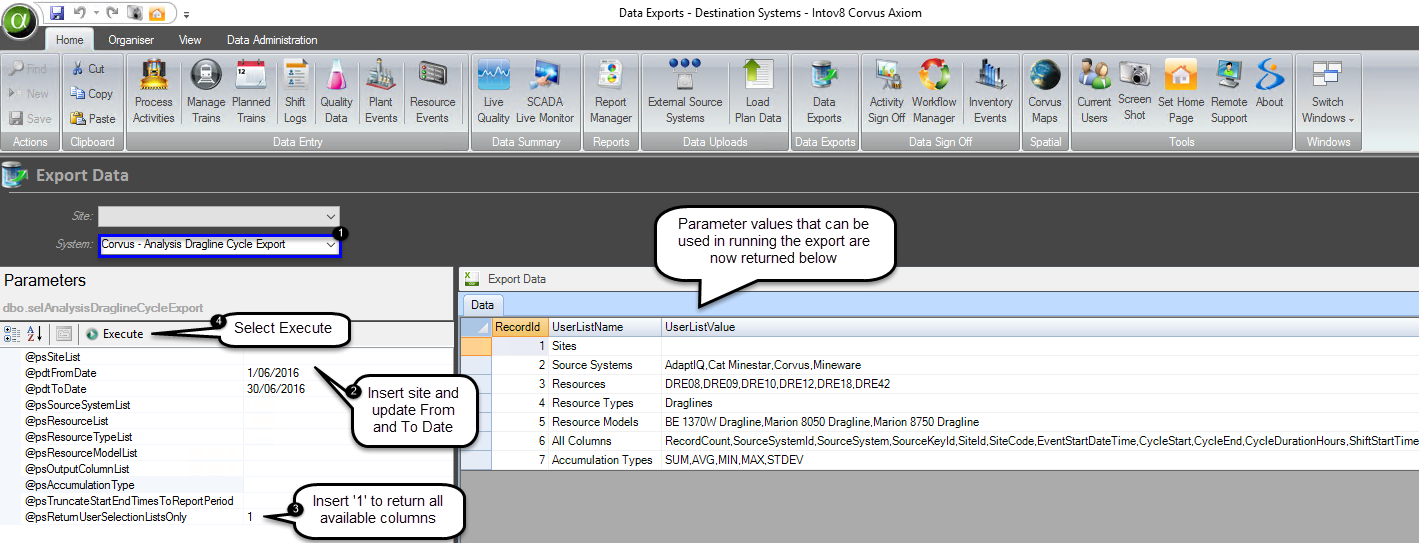Select the @psOutputColumnList parameter row
This screenshot has width=1419, height=543.
(x=228, y=469)
